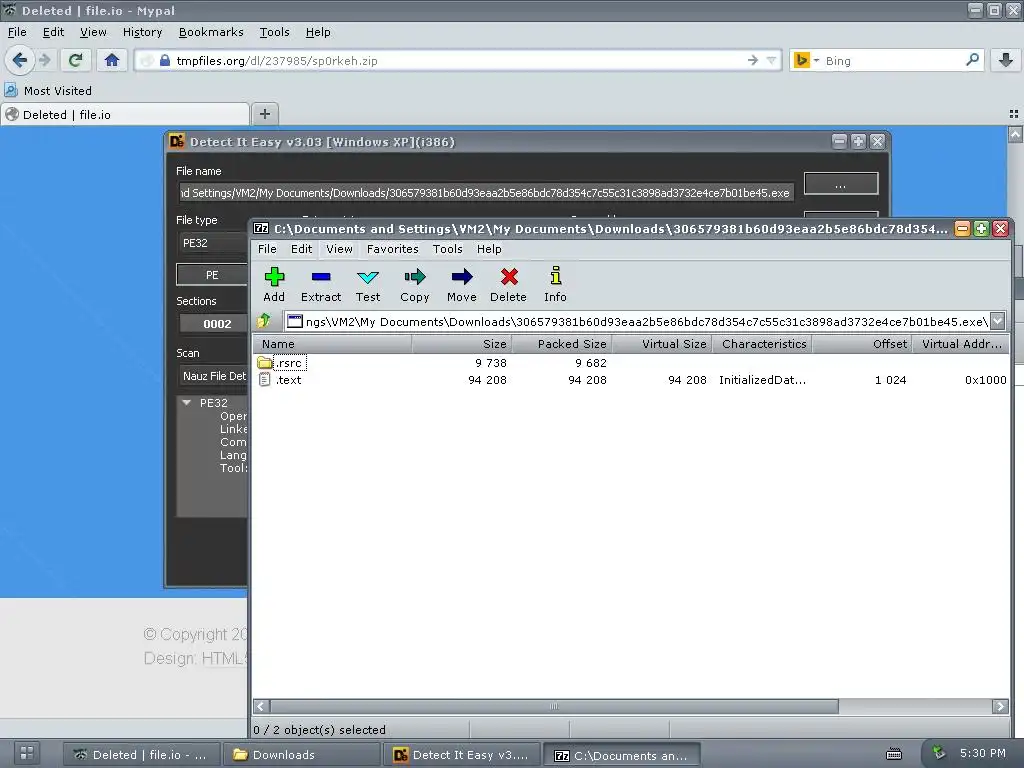This screenshot has height=768, width=1024.
Task: Sort by the Offset column header
Action: point(862,344)
